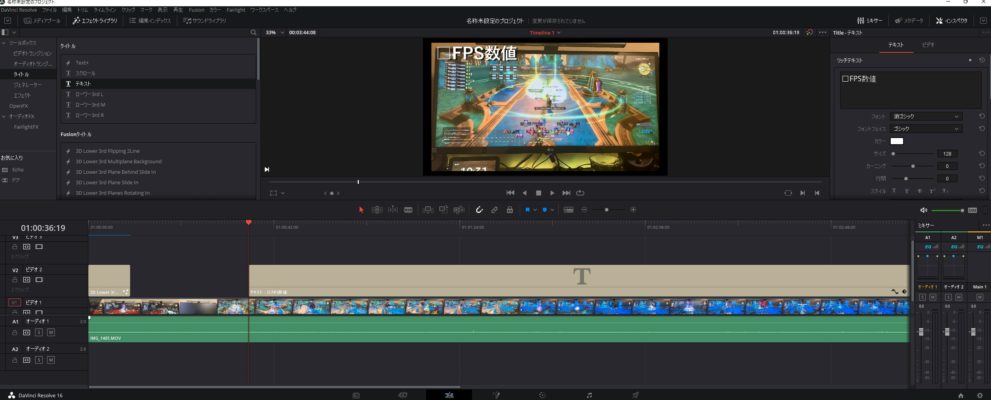991x400 pixels.
Task: Click the timeline zoom in plus button
Action: (633, 210)
